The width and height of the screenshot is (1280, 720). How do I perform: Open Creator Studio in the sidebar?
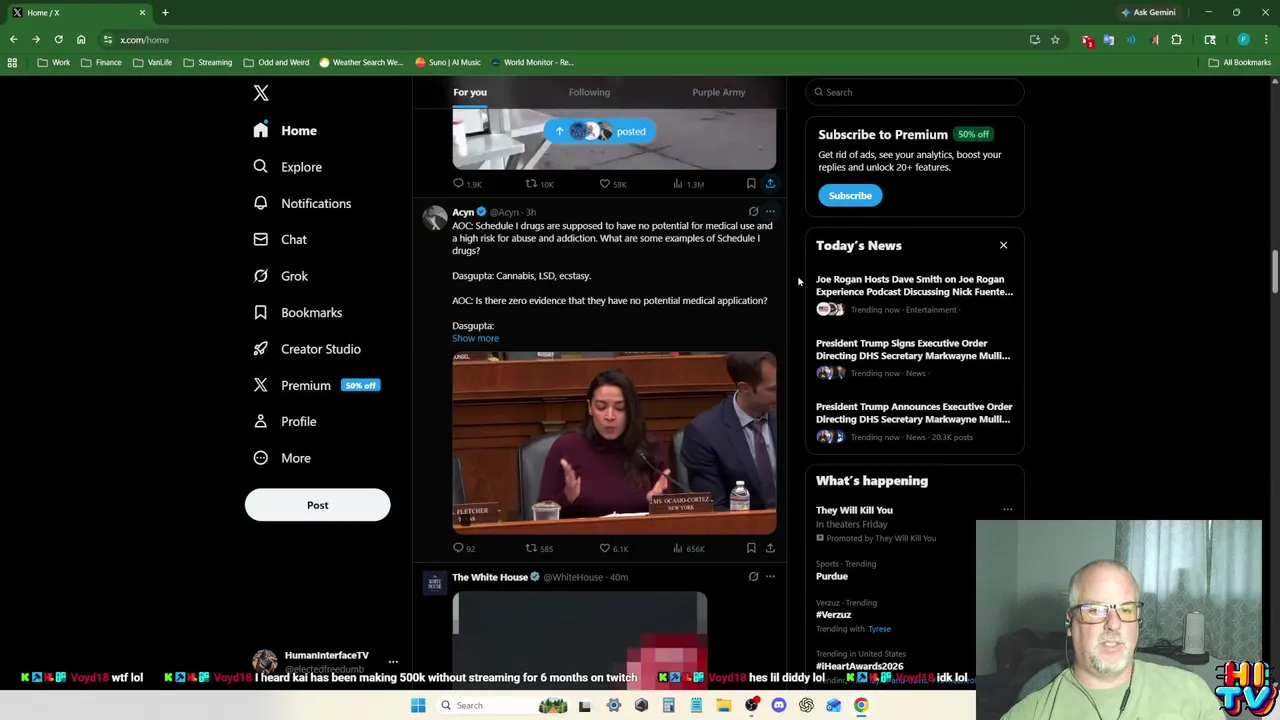(x=307, y=349)
